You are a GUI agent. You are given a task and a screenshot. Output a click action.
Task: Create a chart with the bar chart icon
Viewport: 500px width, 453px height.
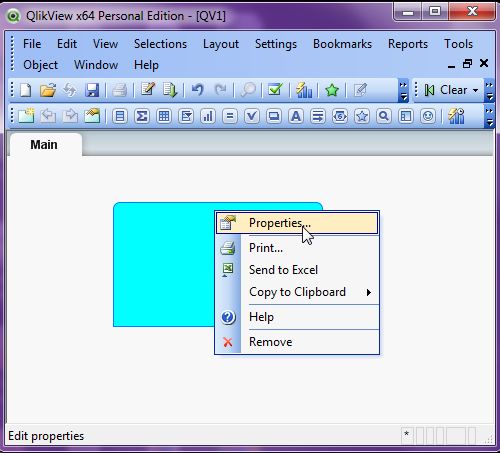point(208,116)
